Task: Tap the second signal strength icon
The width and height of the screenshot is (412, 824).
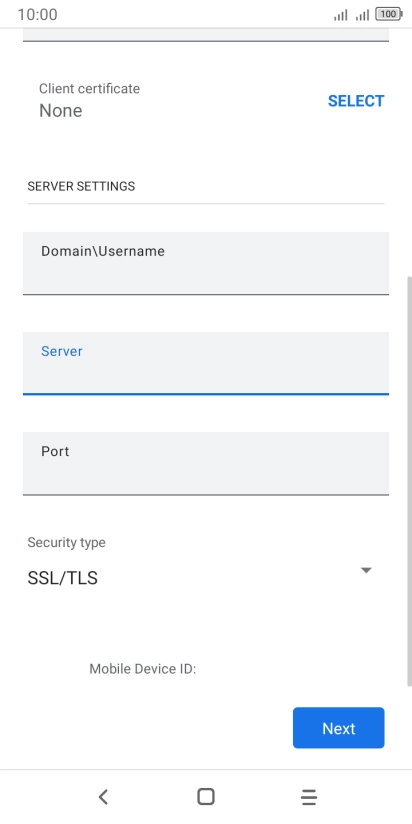Action: 362,15
